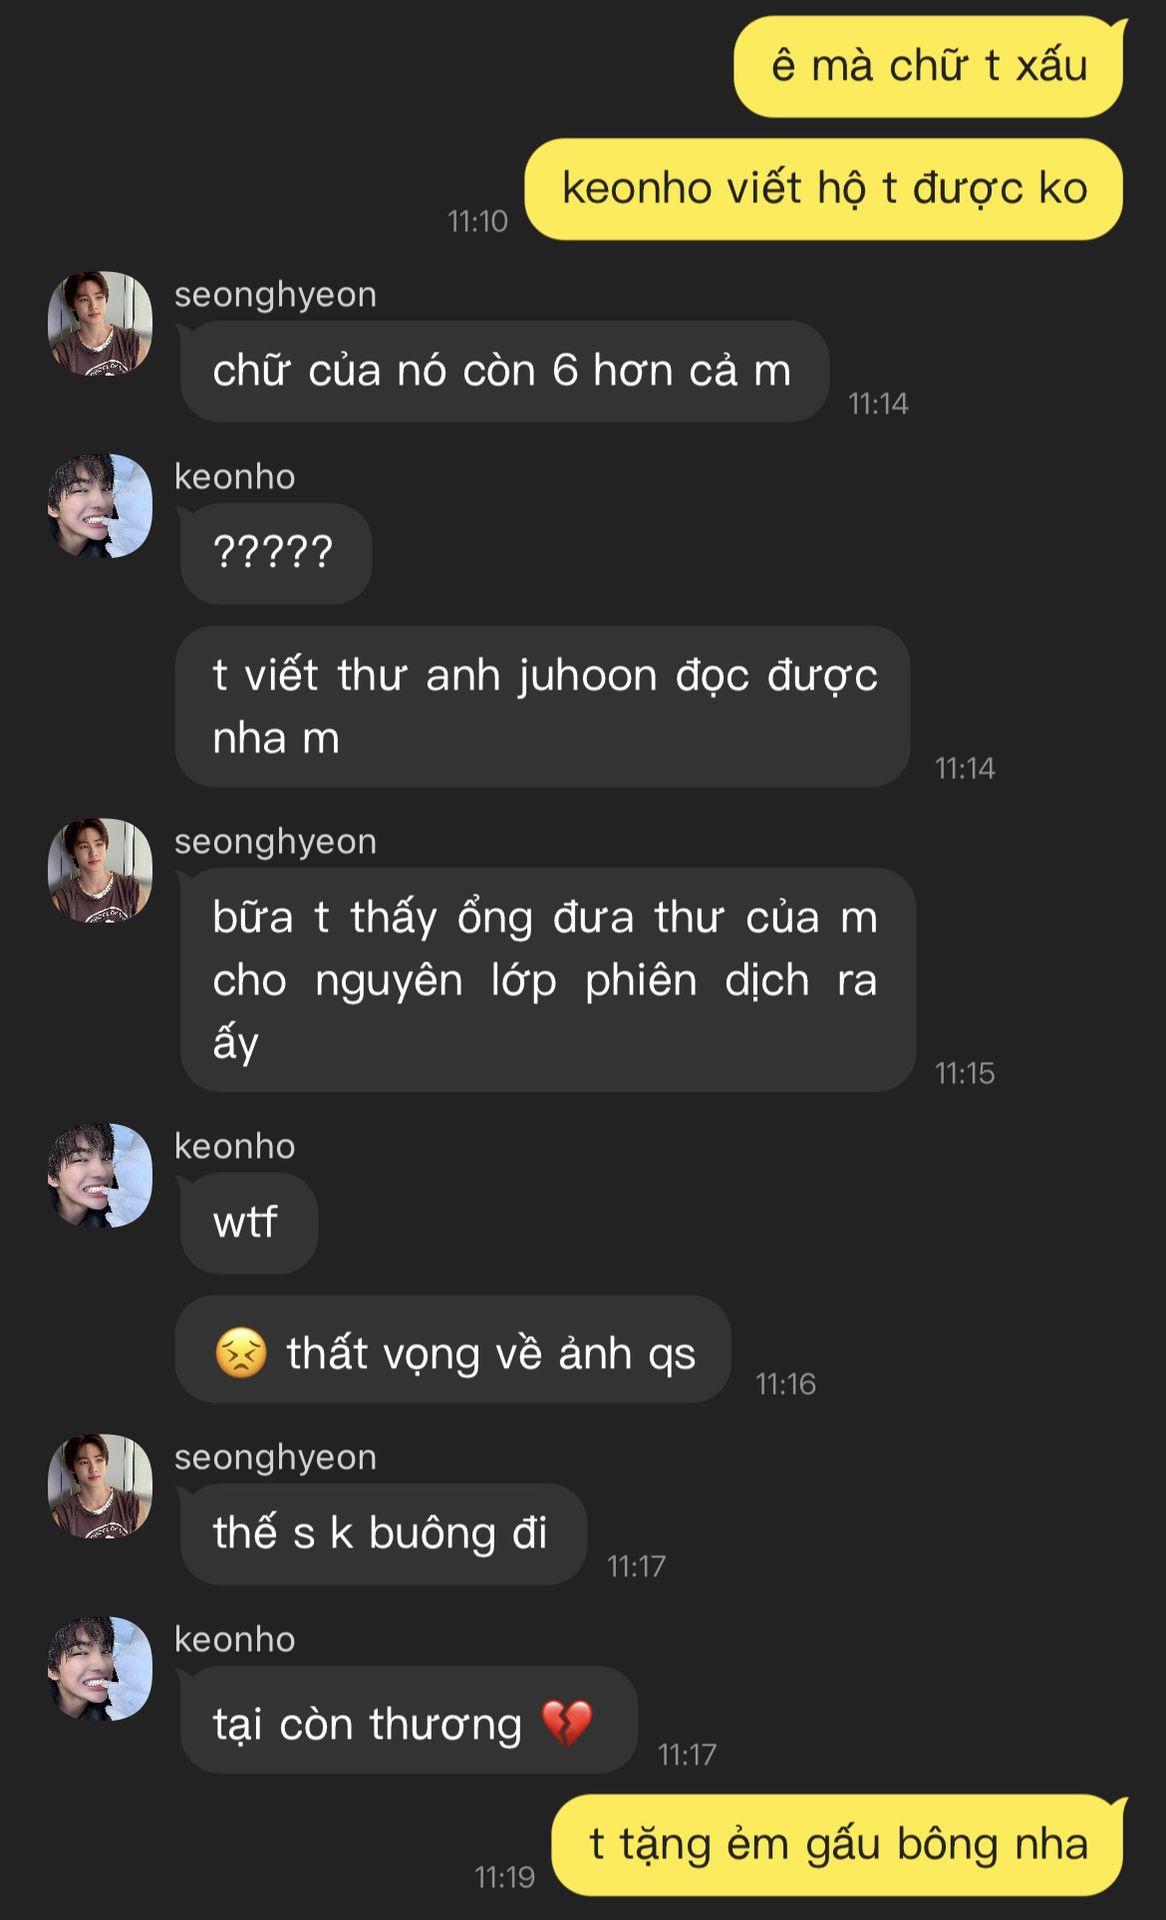
Task: Tap seonghyeon's avatar beside 'thế s k buông đi'
Action: coord(100,1487)
